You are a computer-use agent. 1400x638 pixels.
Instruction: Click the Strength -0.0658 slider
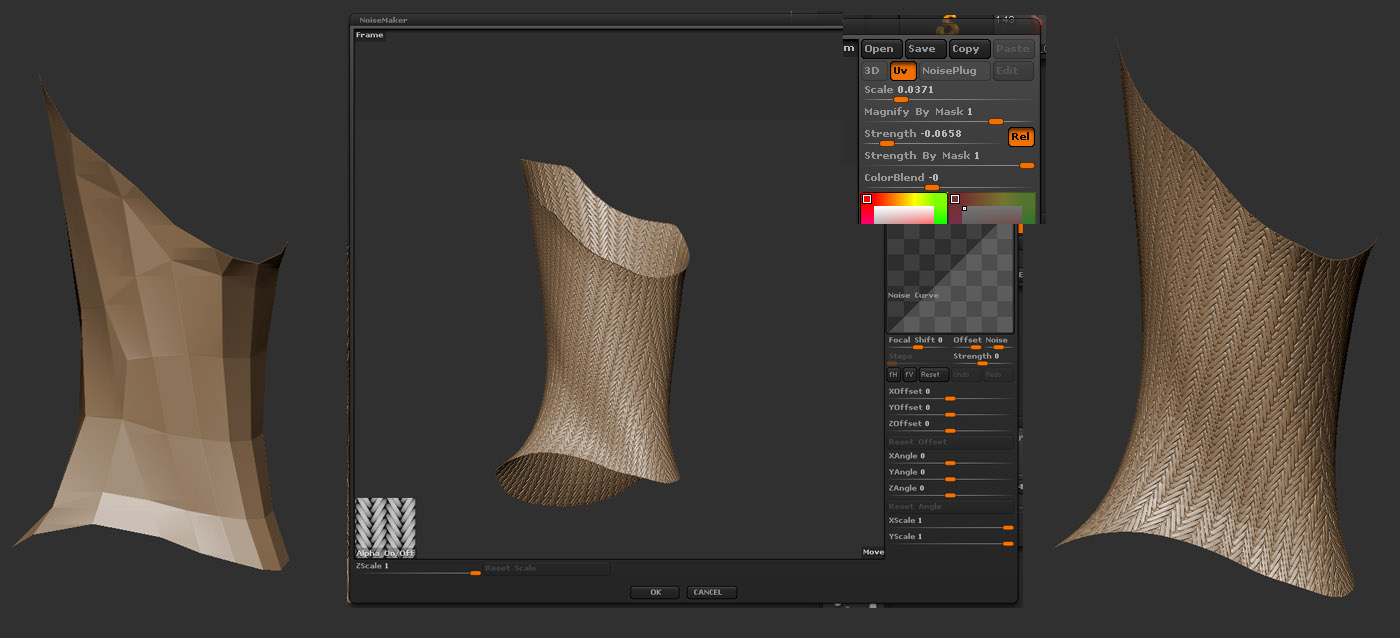point(933,137)
